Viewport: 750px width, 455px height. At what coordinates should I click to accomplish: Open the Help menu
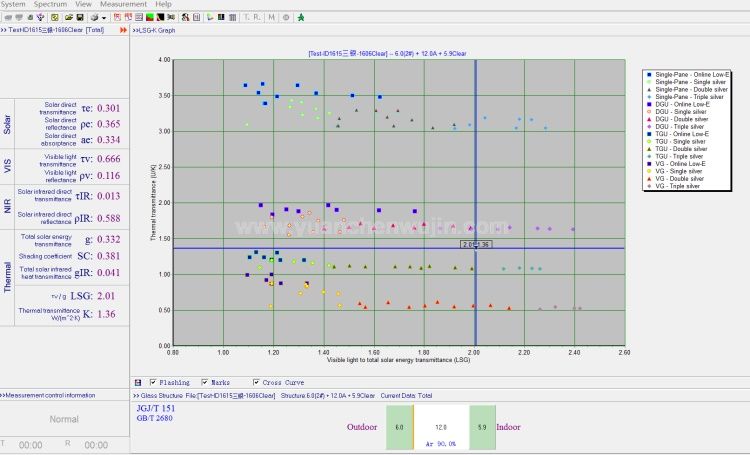pyautogui.click(x=163, y=4)
